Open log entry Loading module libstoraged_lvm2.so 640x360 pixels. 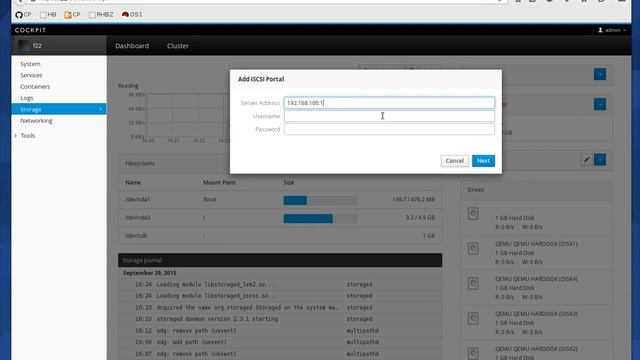pyautogui.click(x=280, y=284)
